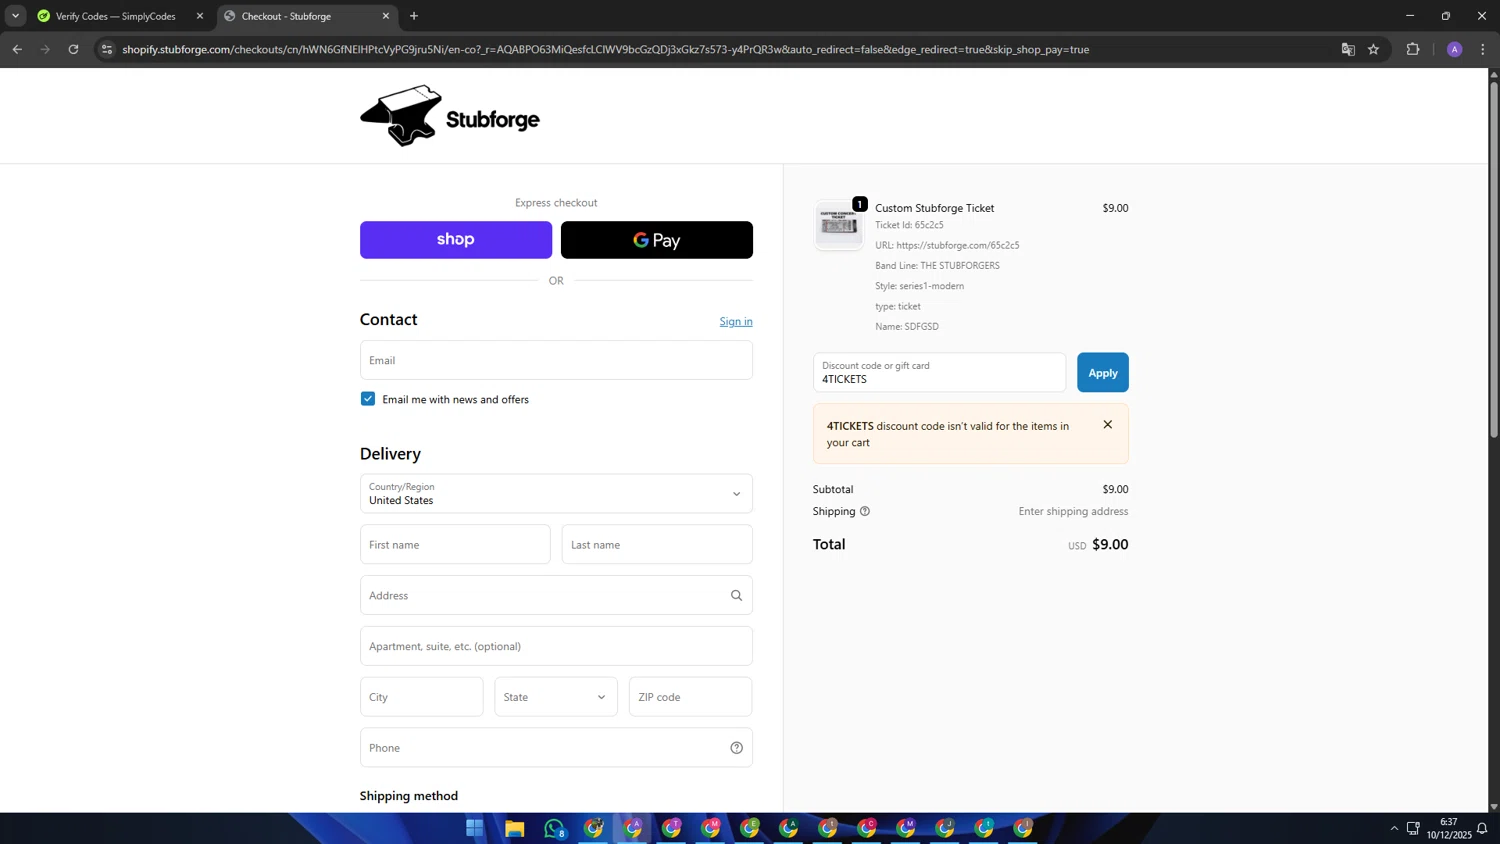Open the Windows Start menu
The image size is (1500, 844).
pos(475,828)
